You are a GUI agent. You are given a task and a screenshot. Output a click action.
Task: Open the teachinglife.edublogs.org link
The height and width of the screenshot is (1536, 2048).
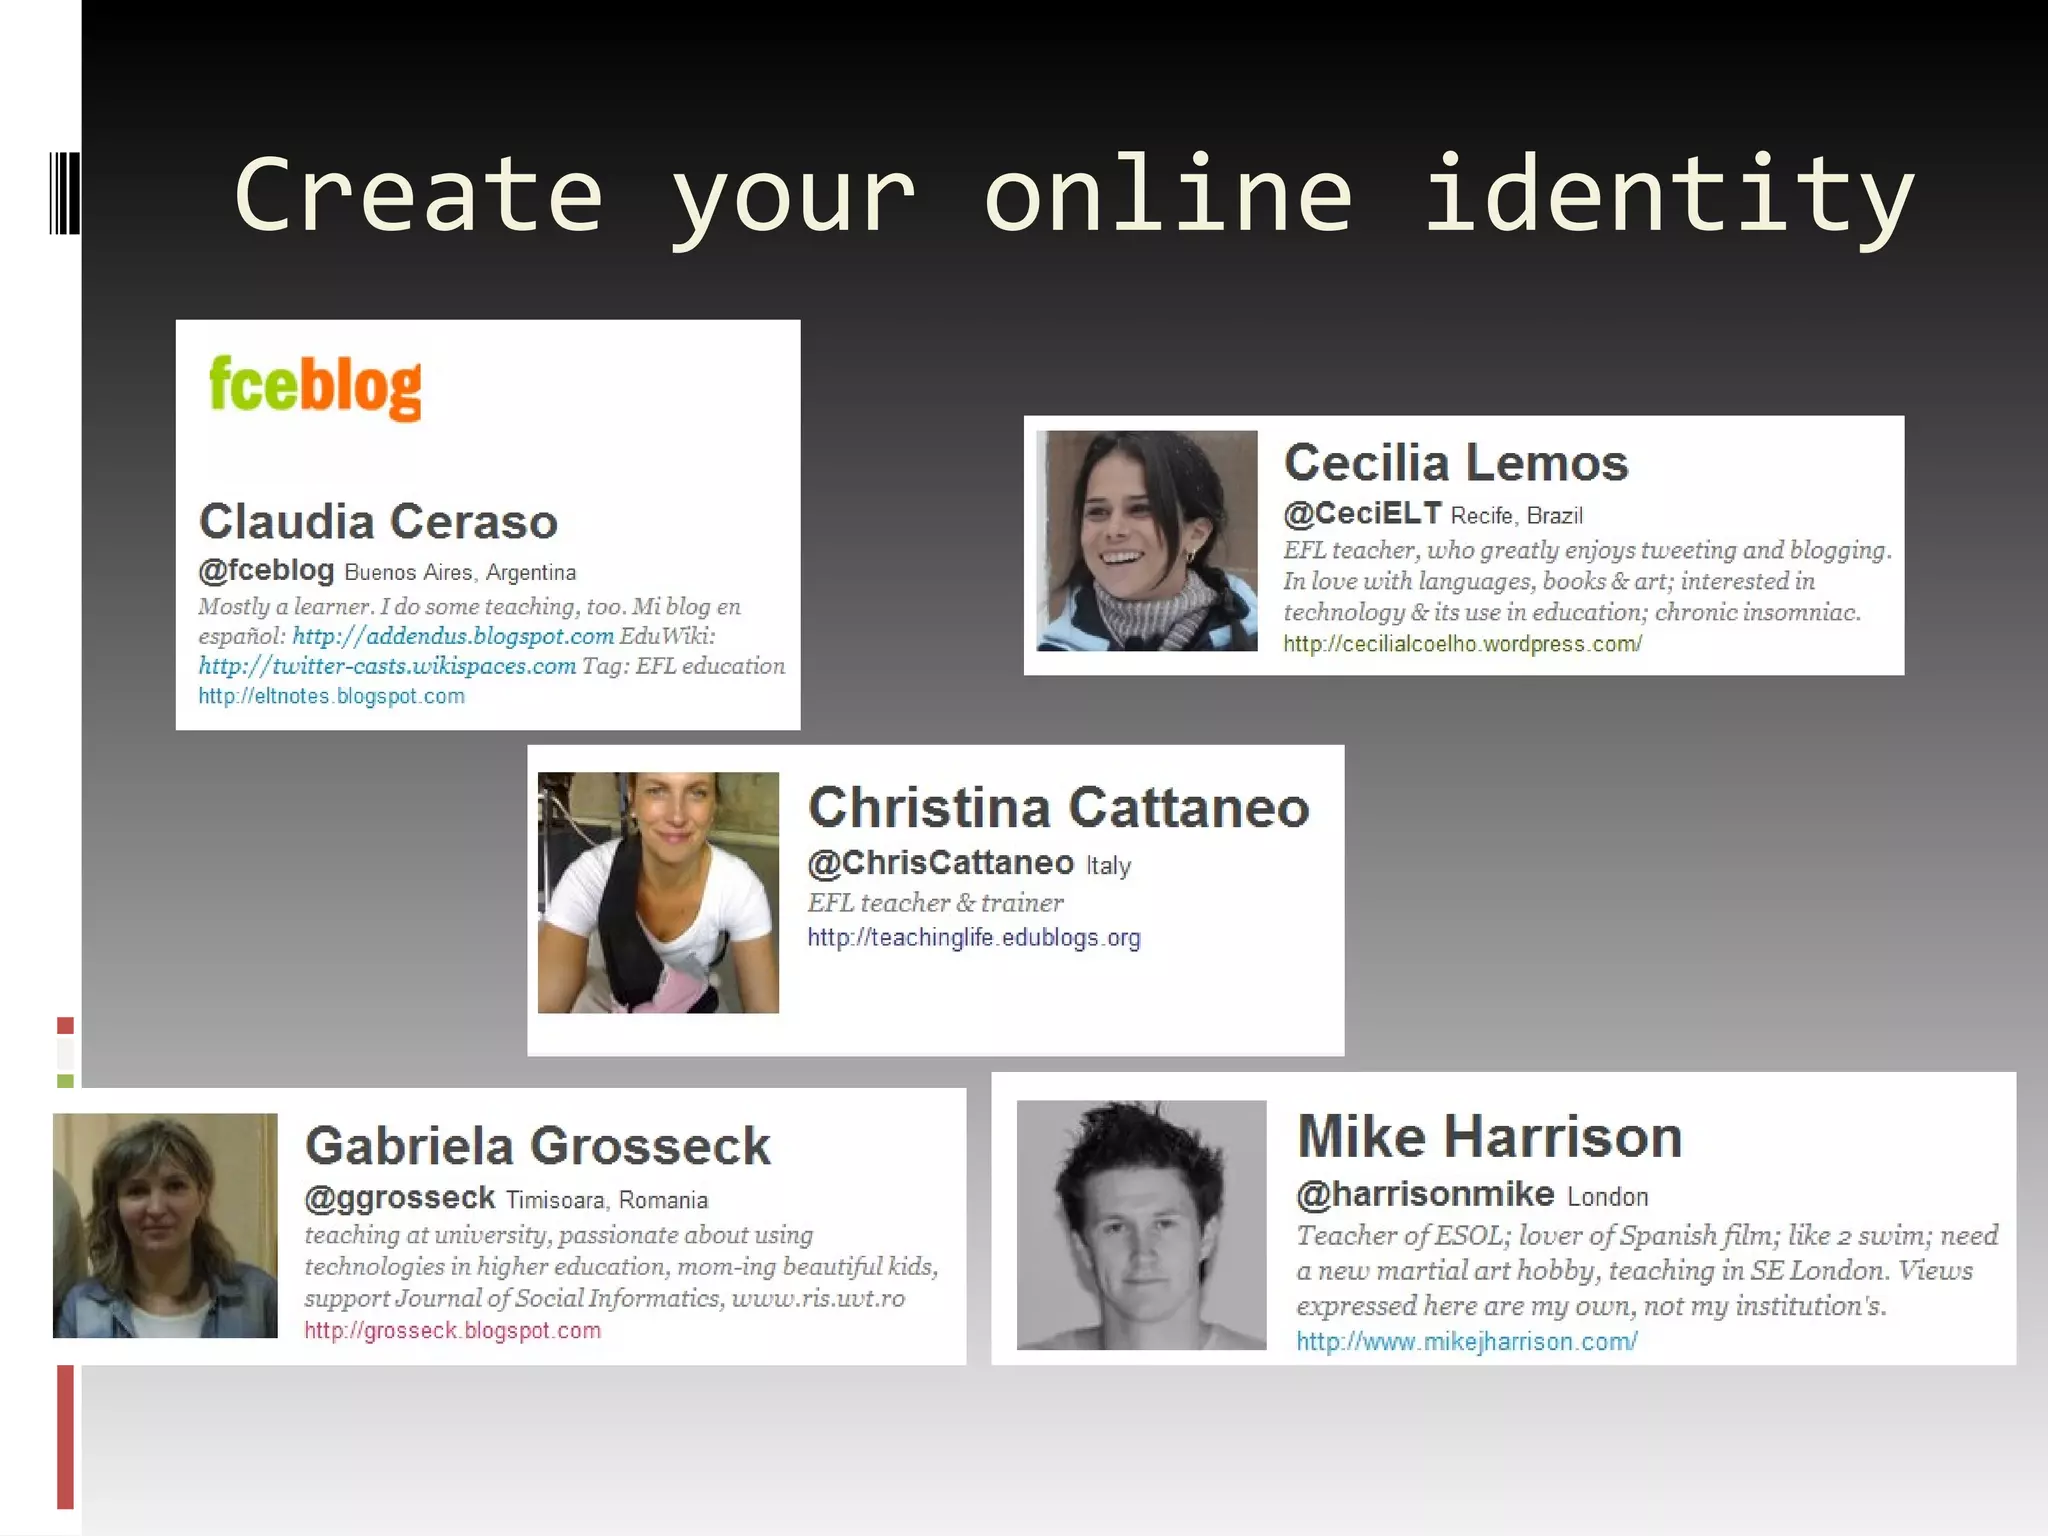pos(974,938)
